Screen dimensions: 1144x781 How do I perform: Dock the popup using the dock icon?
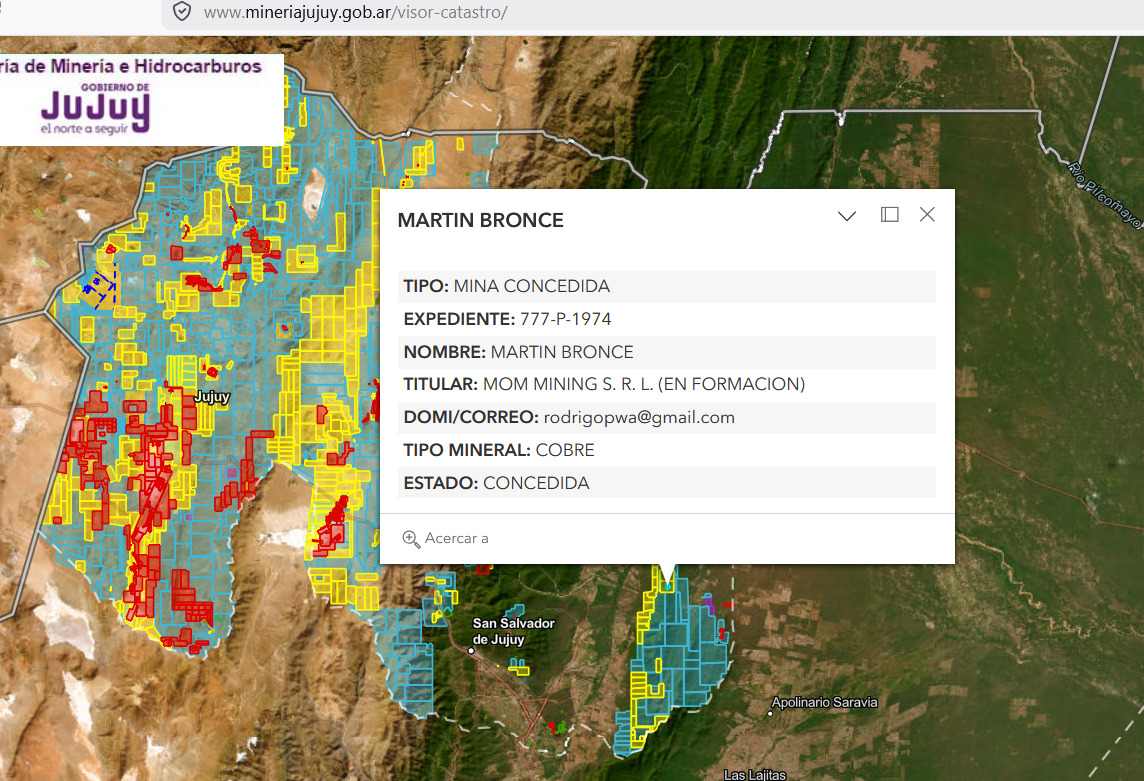click(889, 215)
